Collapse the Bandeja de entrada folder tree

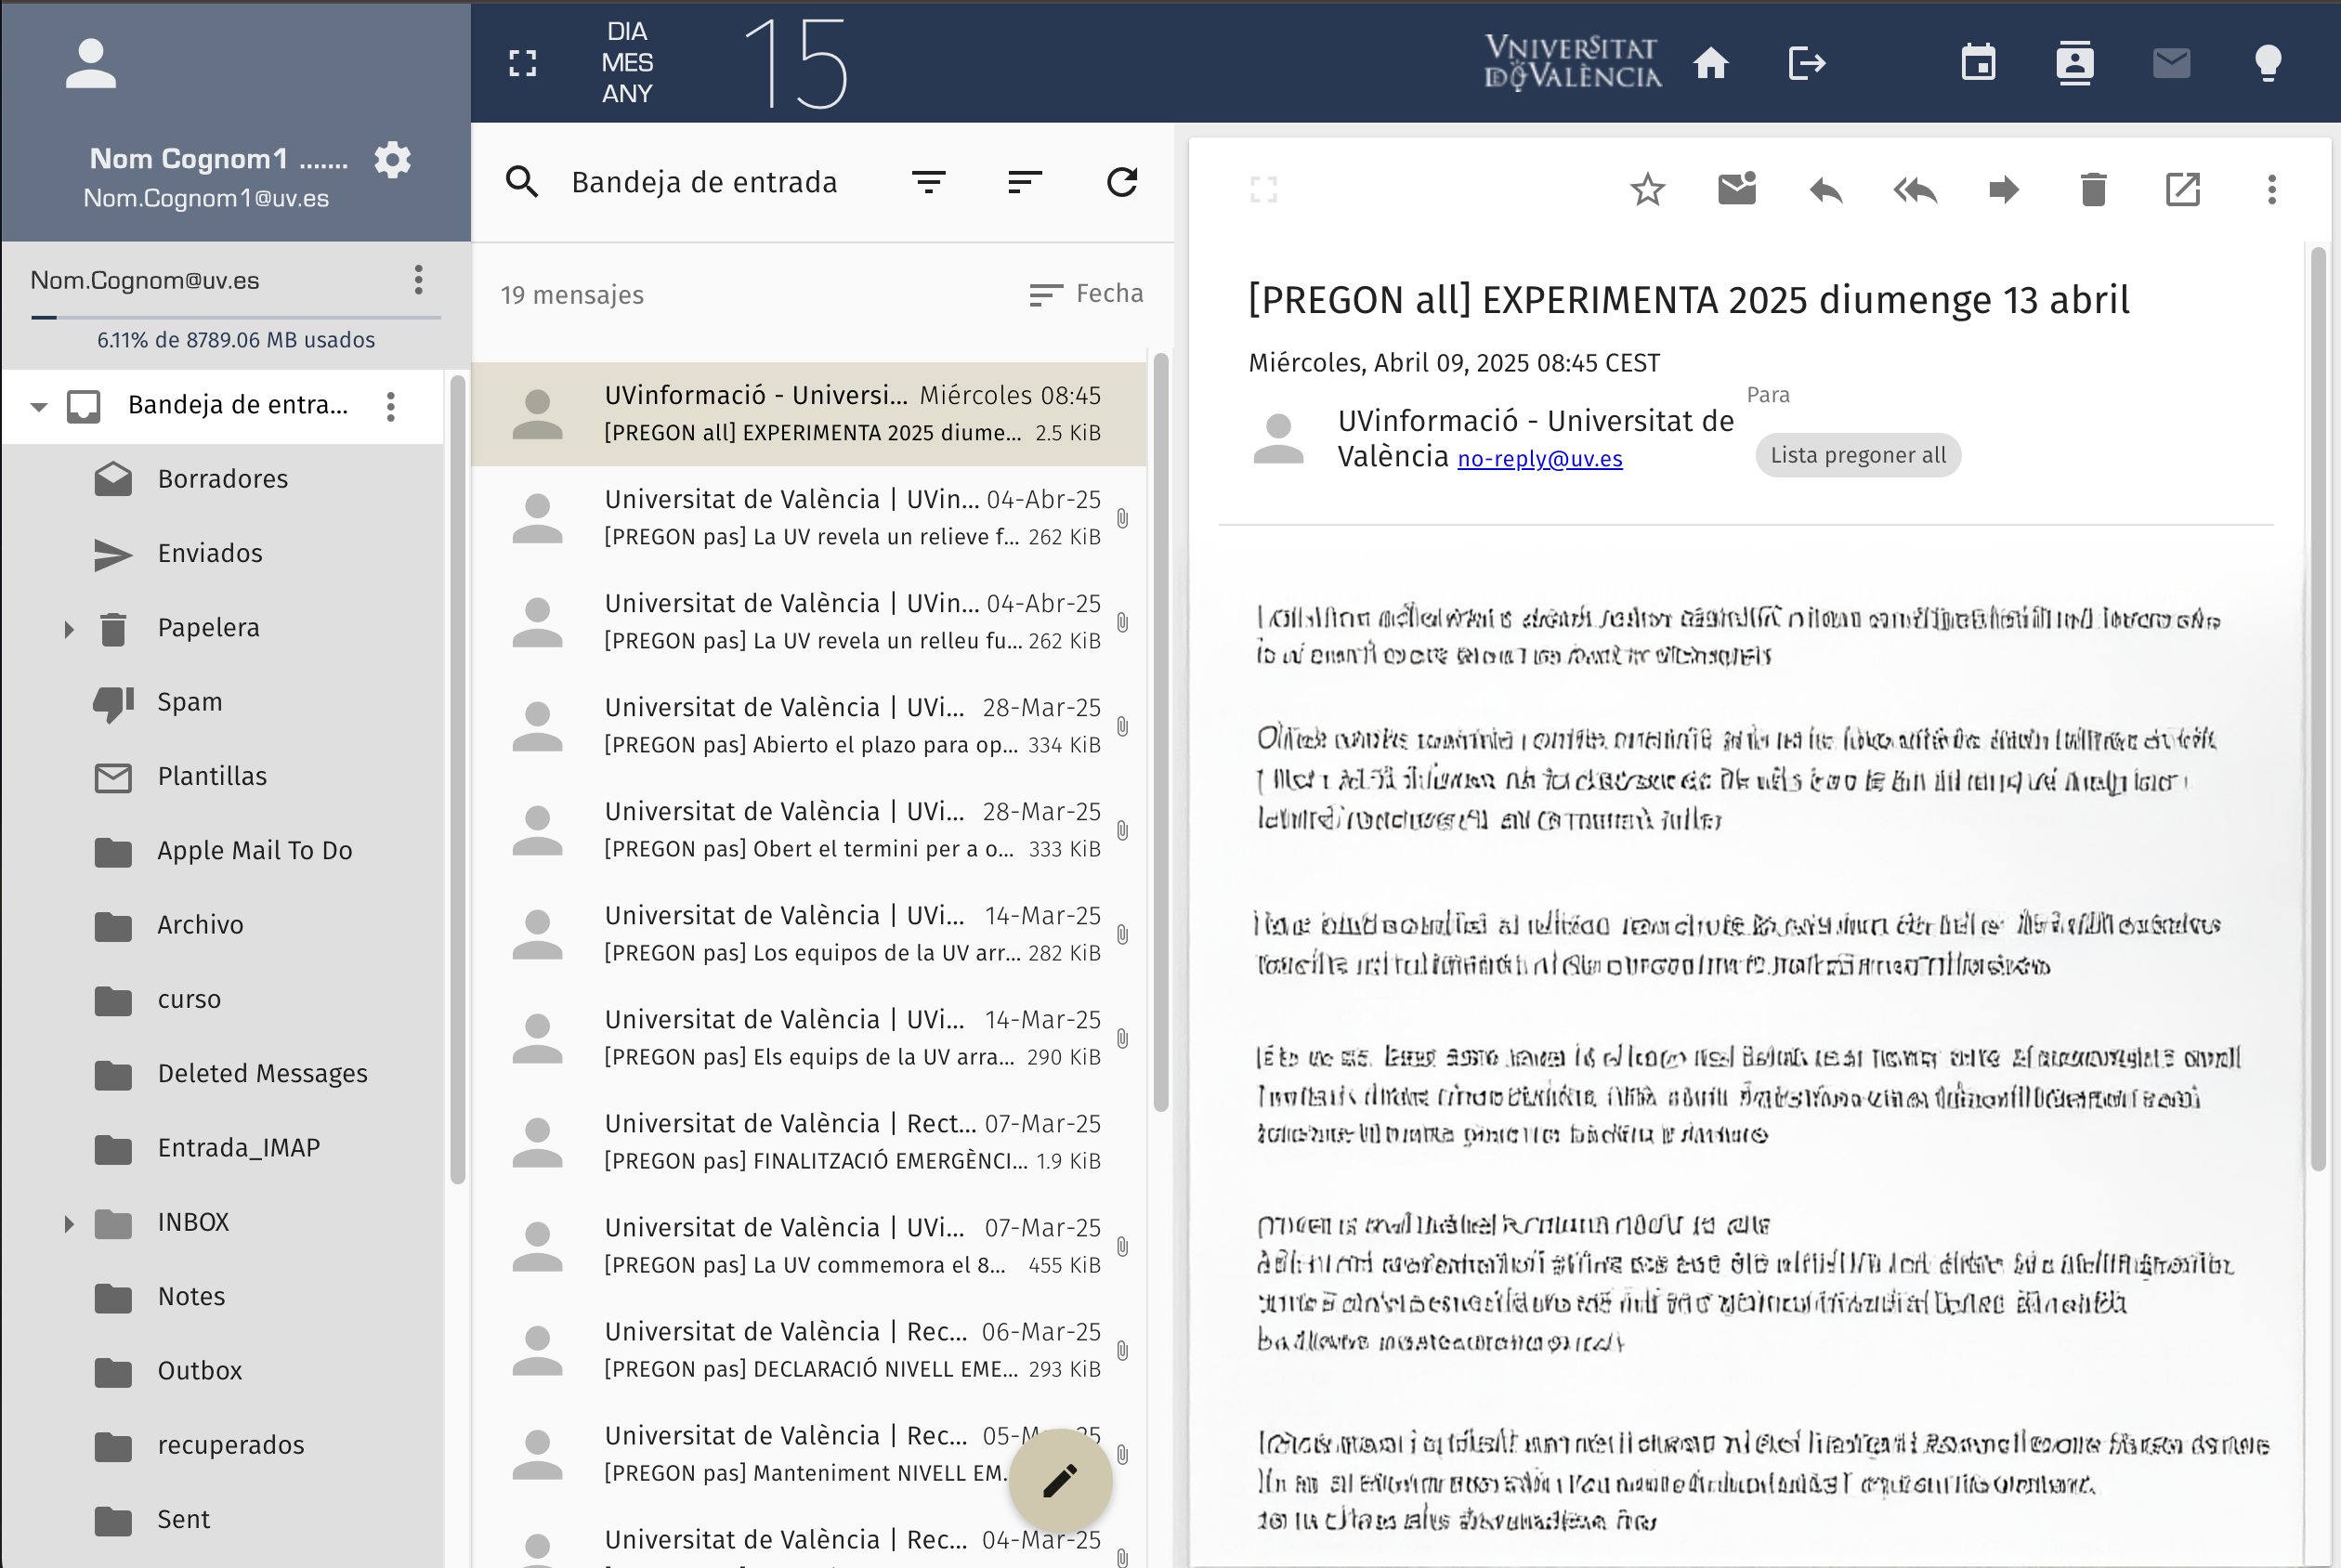[39, 407]
